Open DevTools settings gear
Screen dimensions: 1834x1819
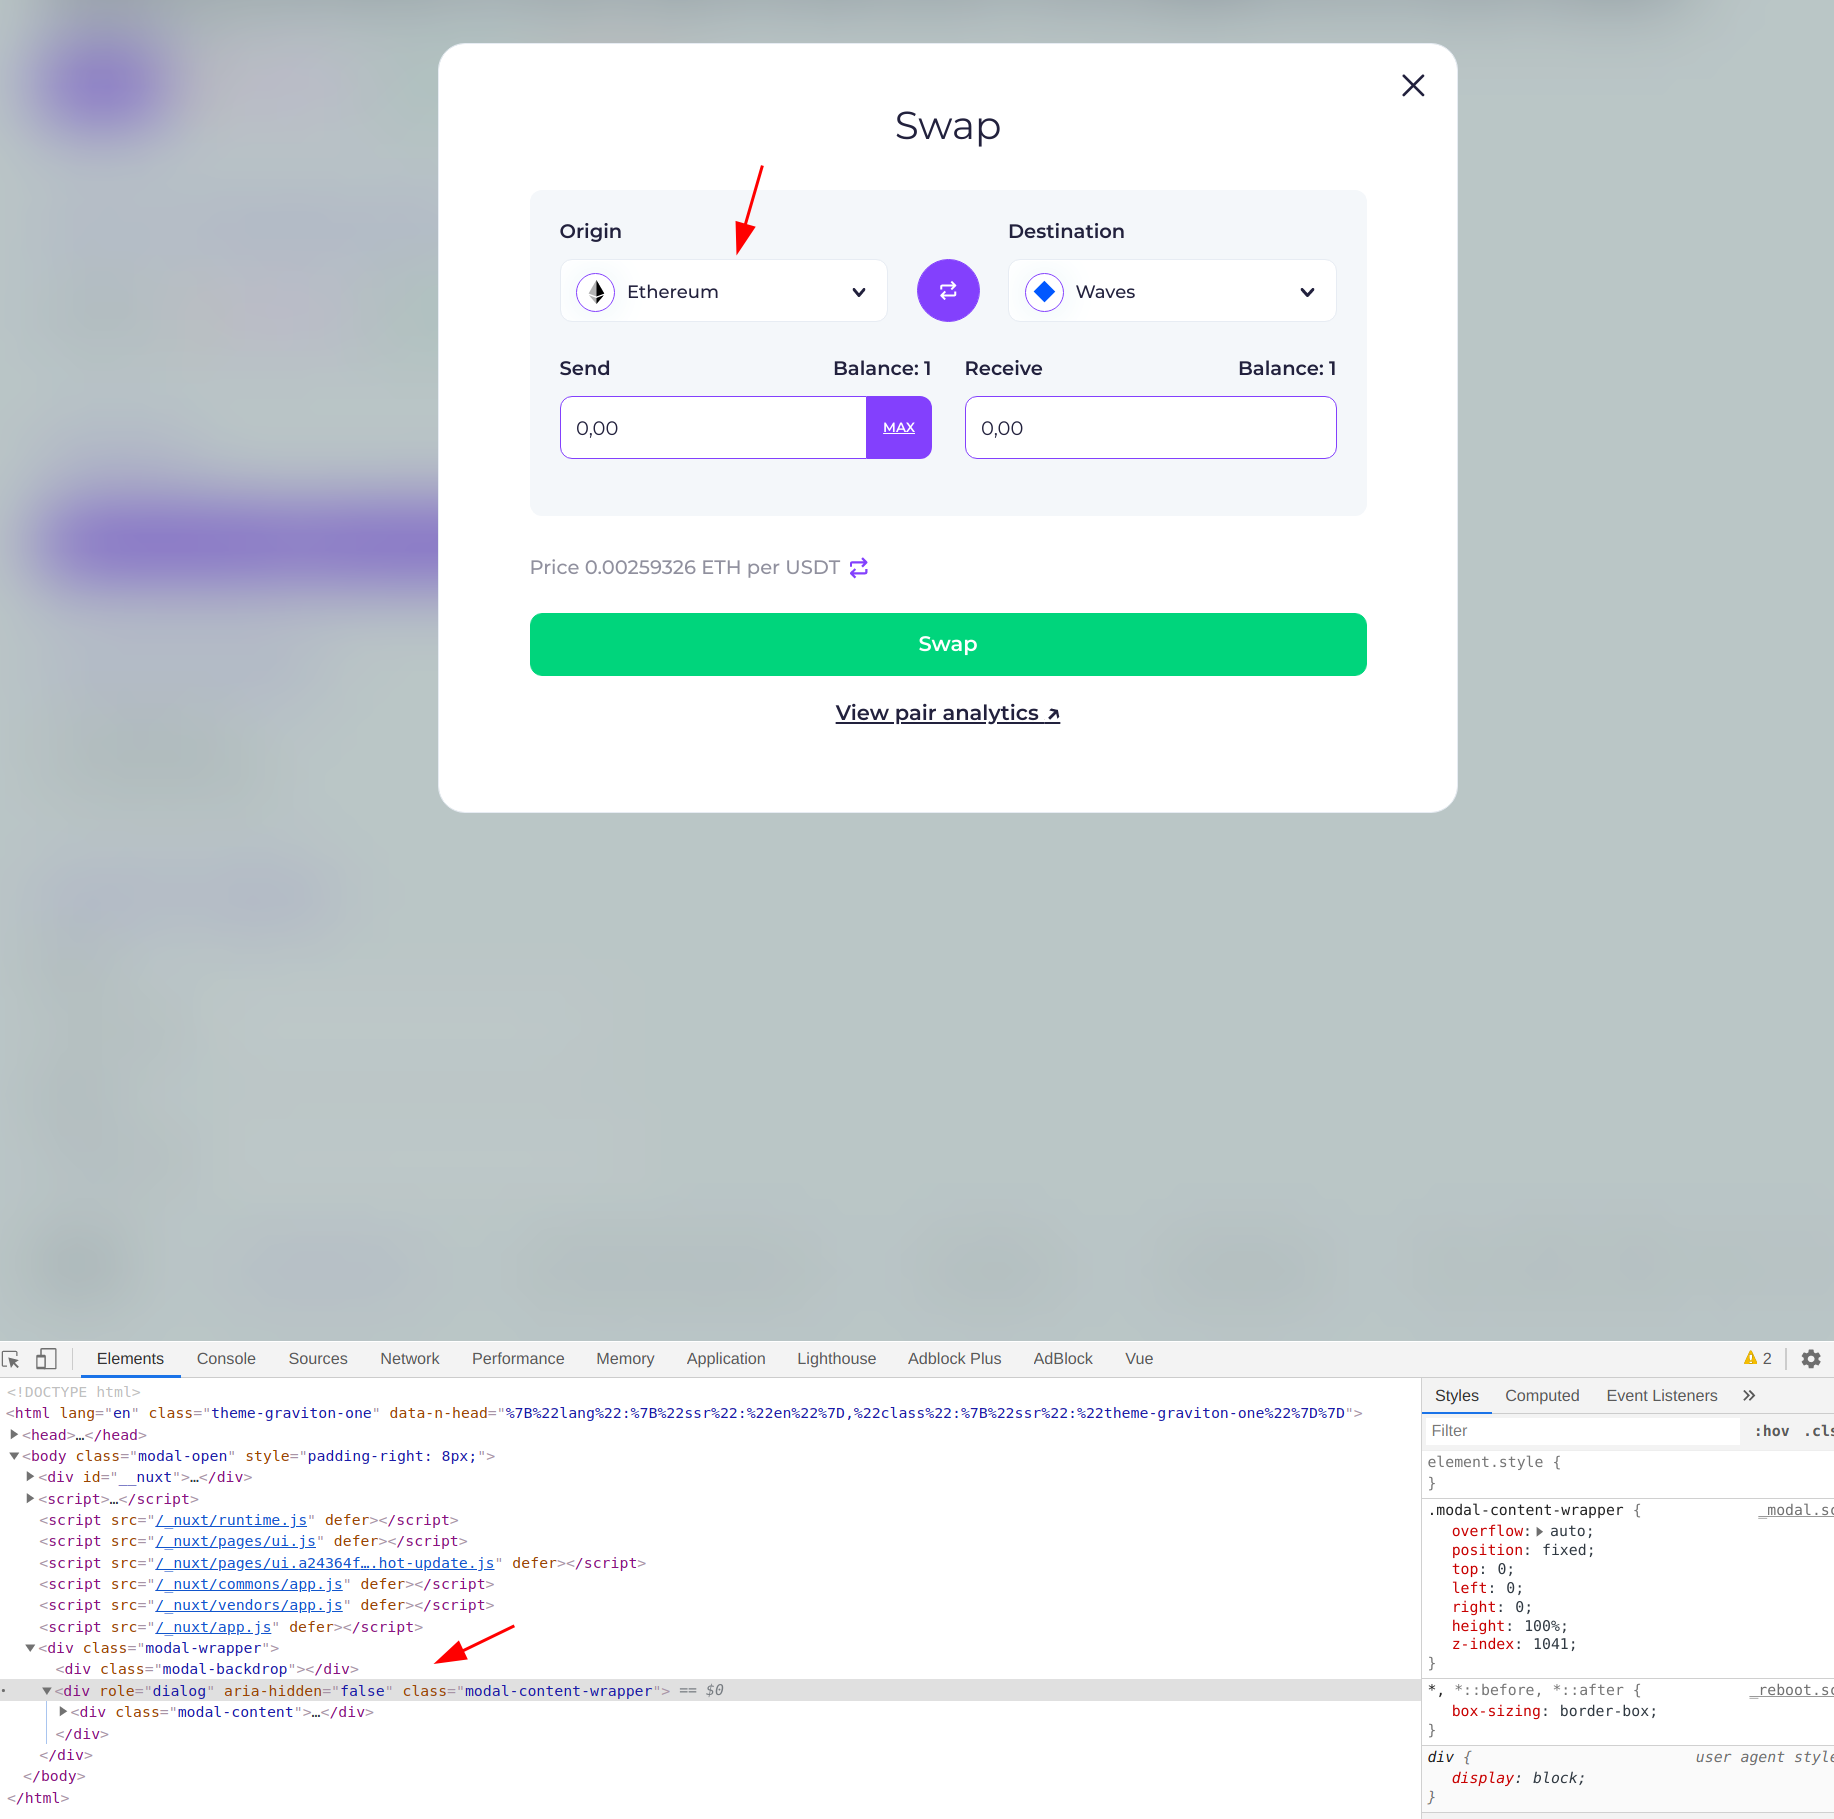pyautogui.click(x=1810, y=1359)
